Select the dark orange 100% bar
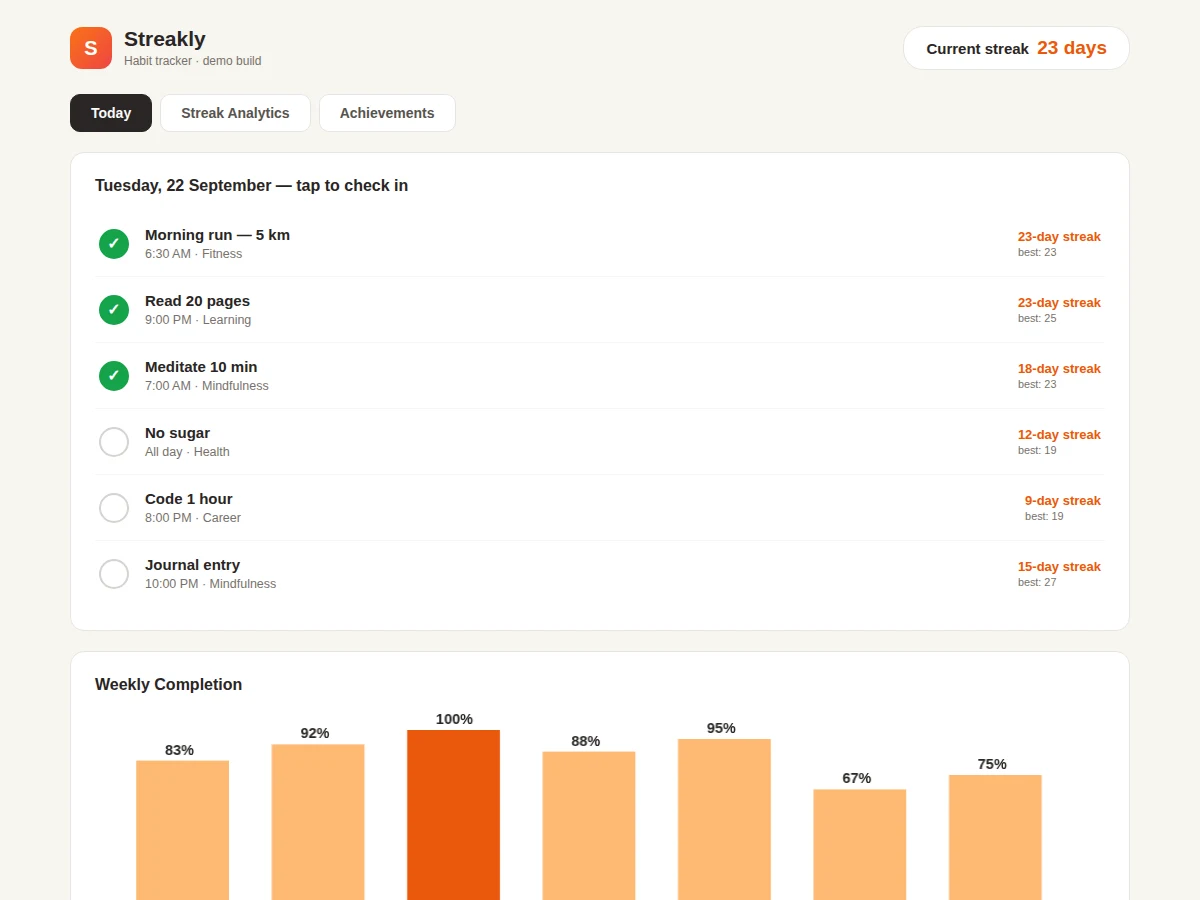The width and height of the screenshot is (1200, 900). click(453, 815)
